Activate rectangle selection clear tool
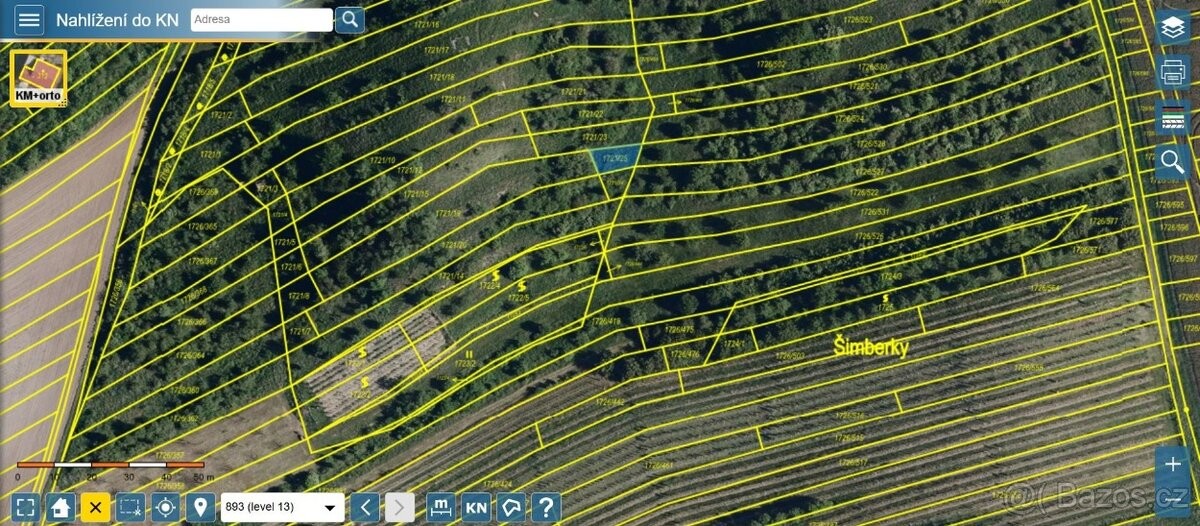1200x526 pixels. (x=131, y=507)
